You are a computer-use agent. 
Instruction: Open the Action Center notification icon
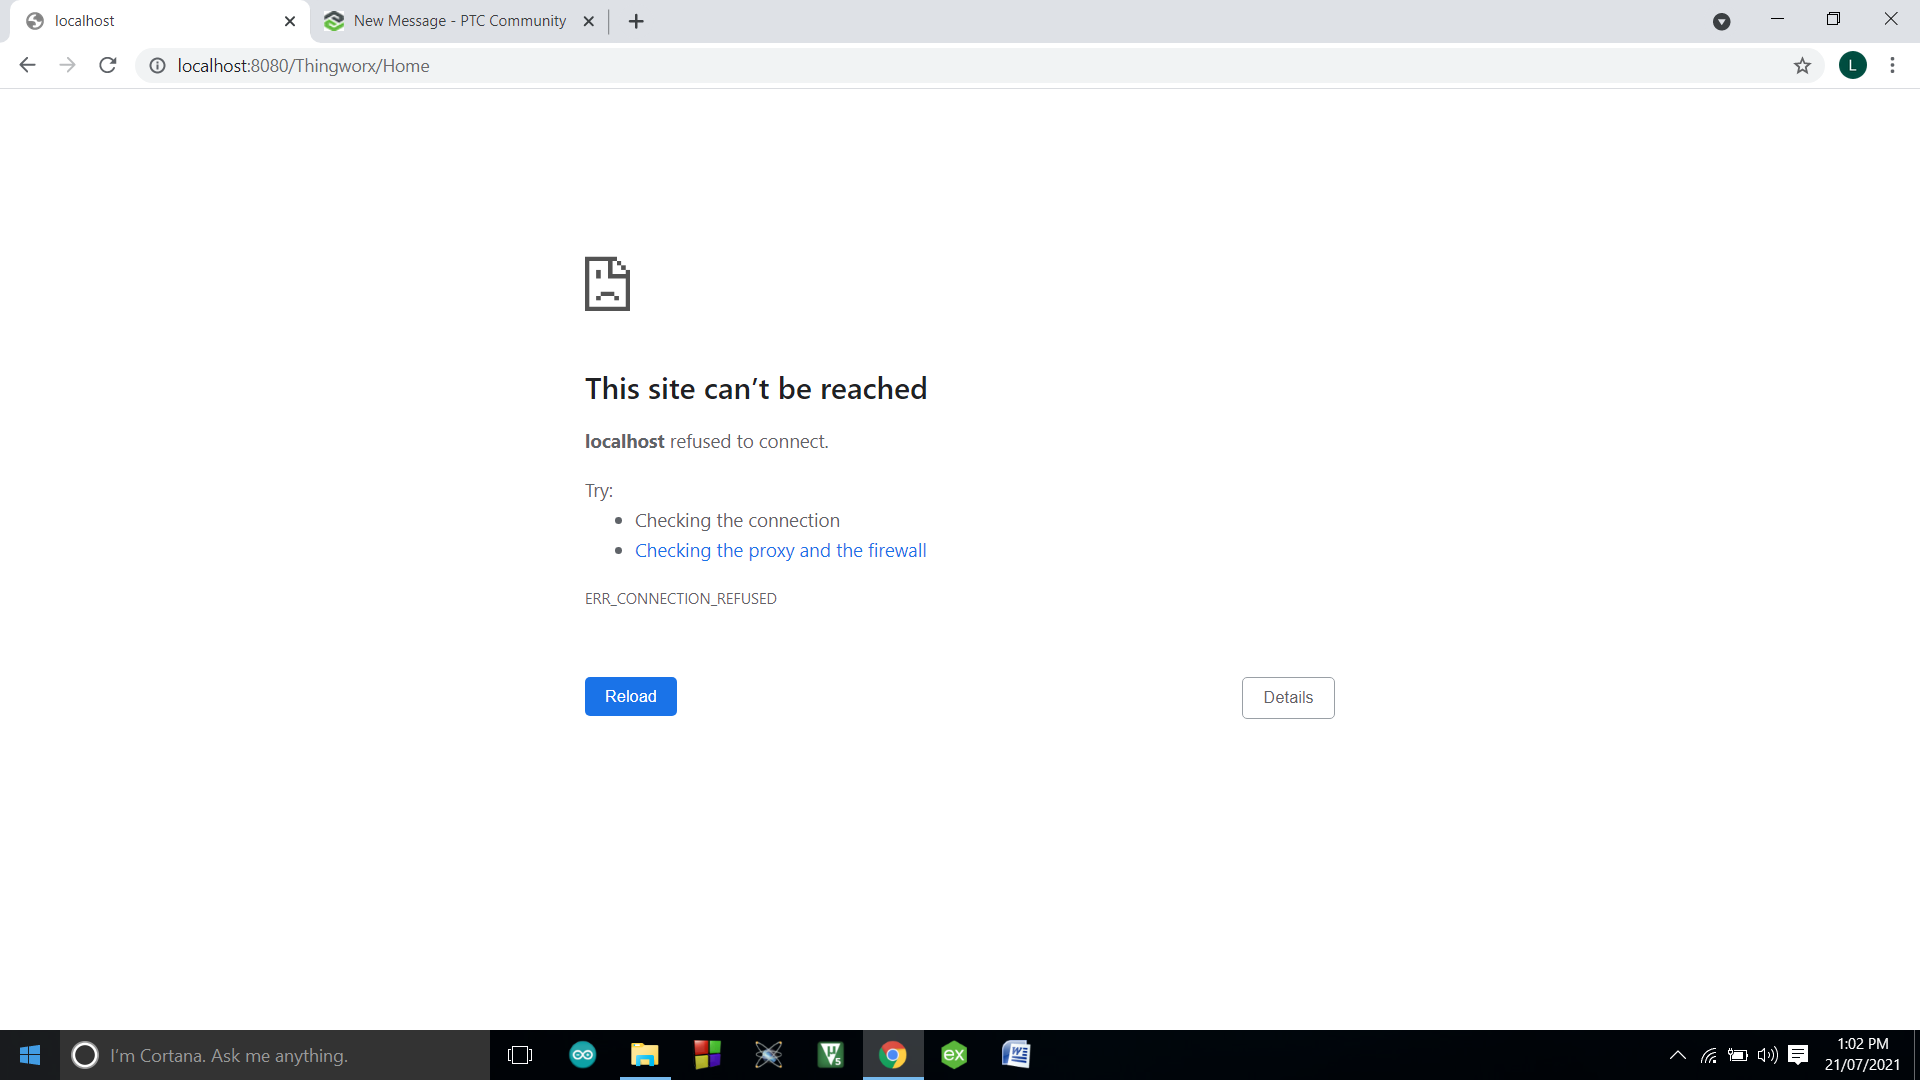(x=1800, y=1055)
